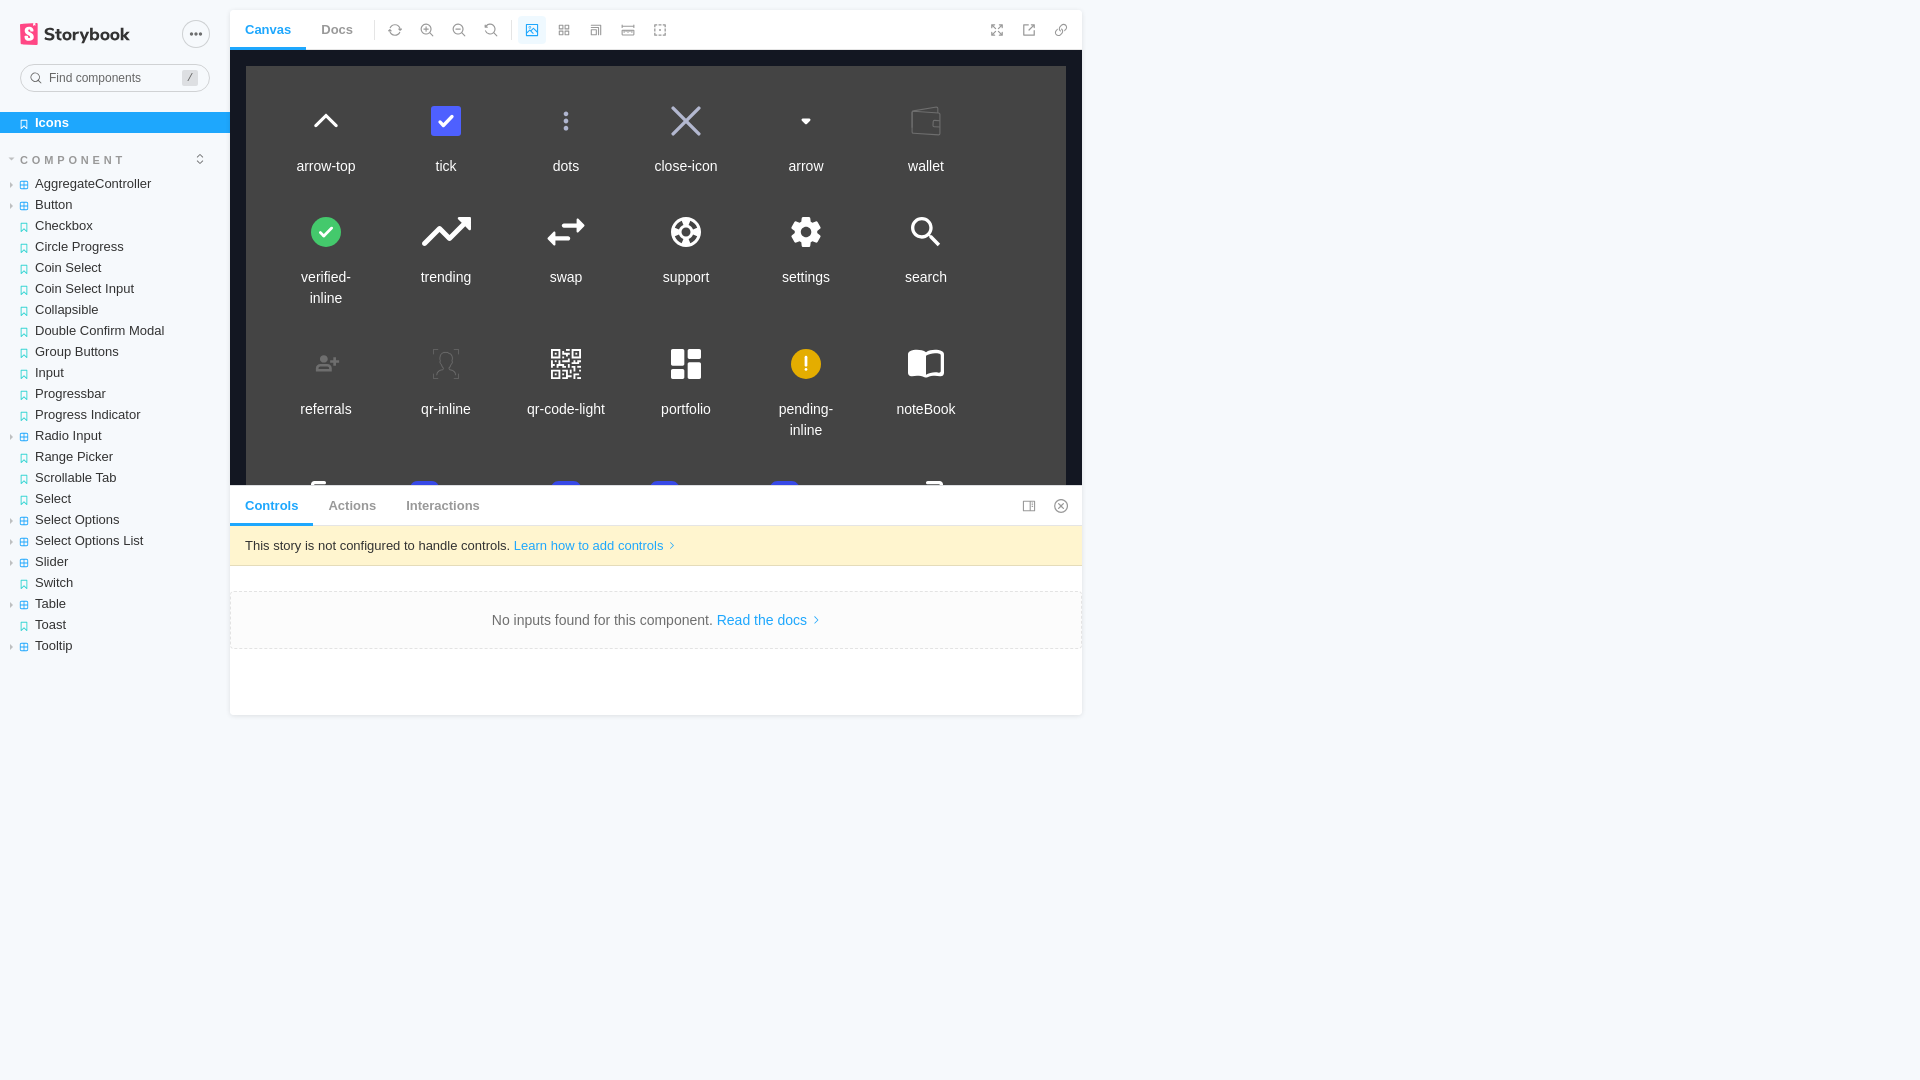Click the support lifebuoy icon
This screenshot has height=1080, width=1920.
[686, 232]
